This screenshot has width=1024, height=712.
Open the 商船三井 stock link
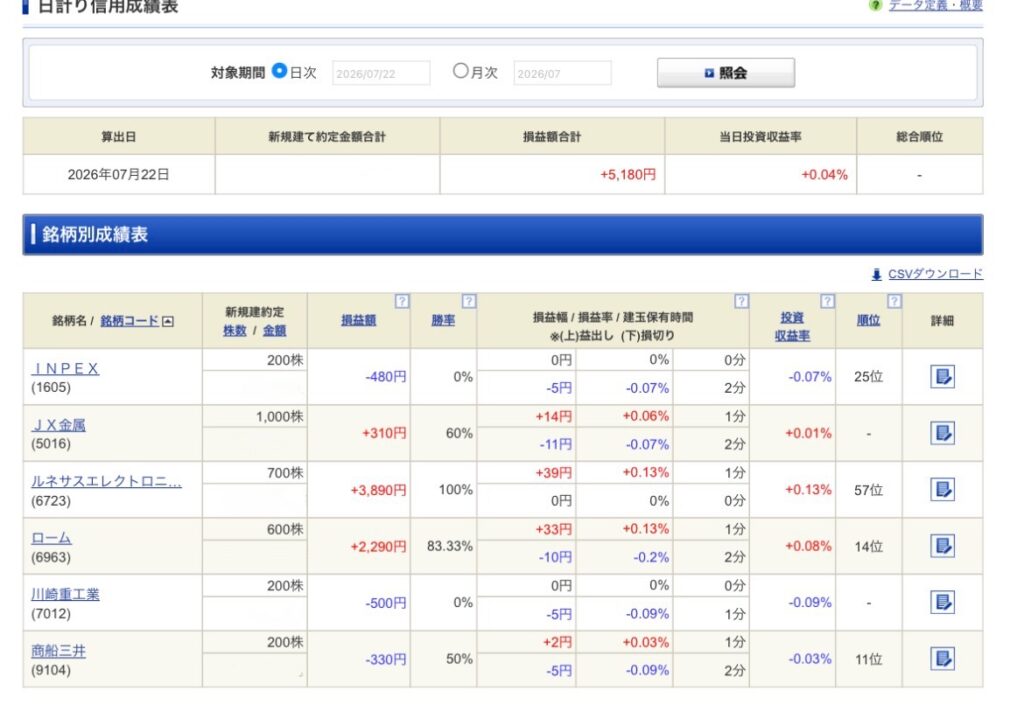click(58, 651)
